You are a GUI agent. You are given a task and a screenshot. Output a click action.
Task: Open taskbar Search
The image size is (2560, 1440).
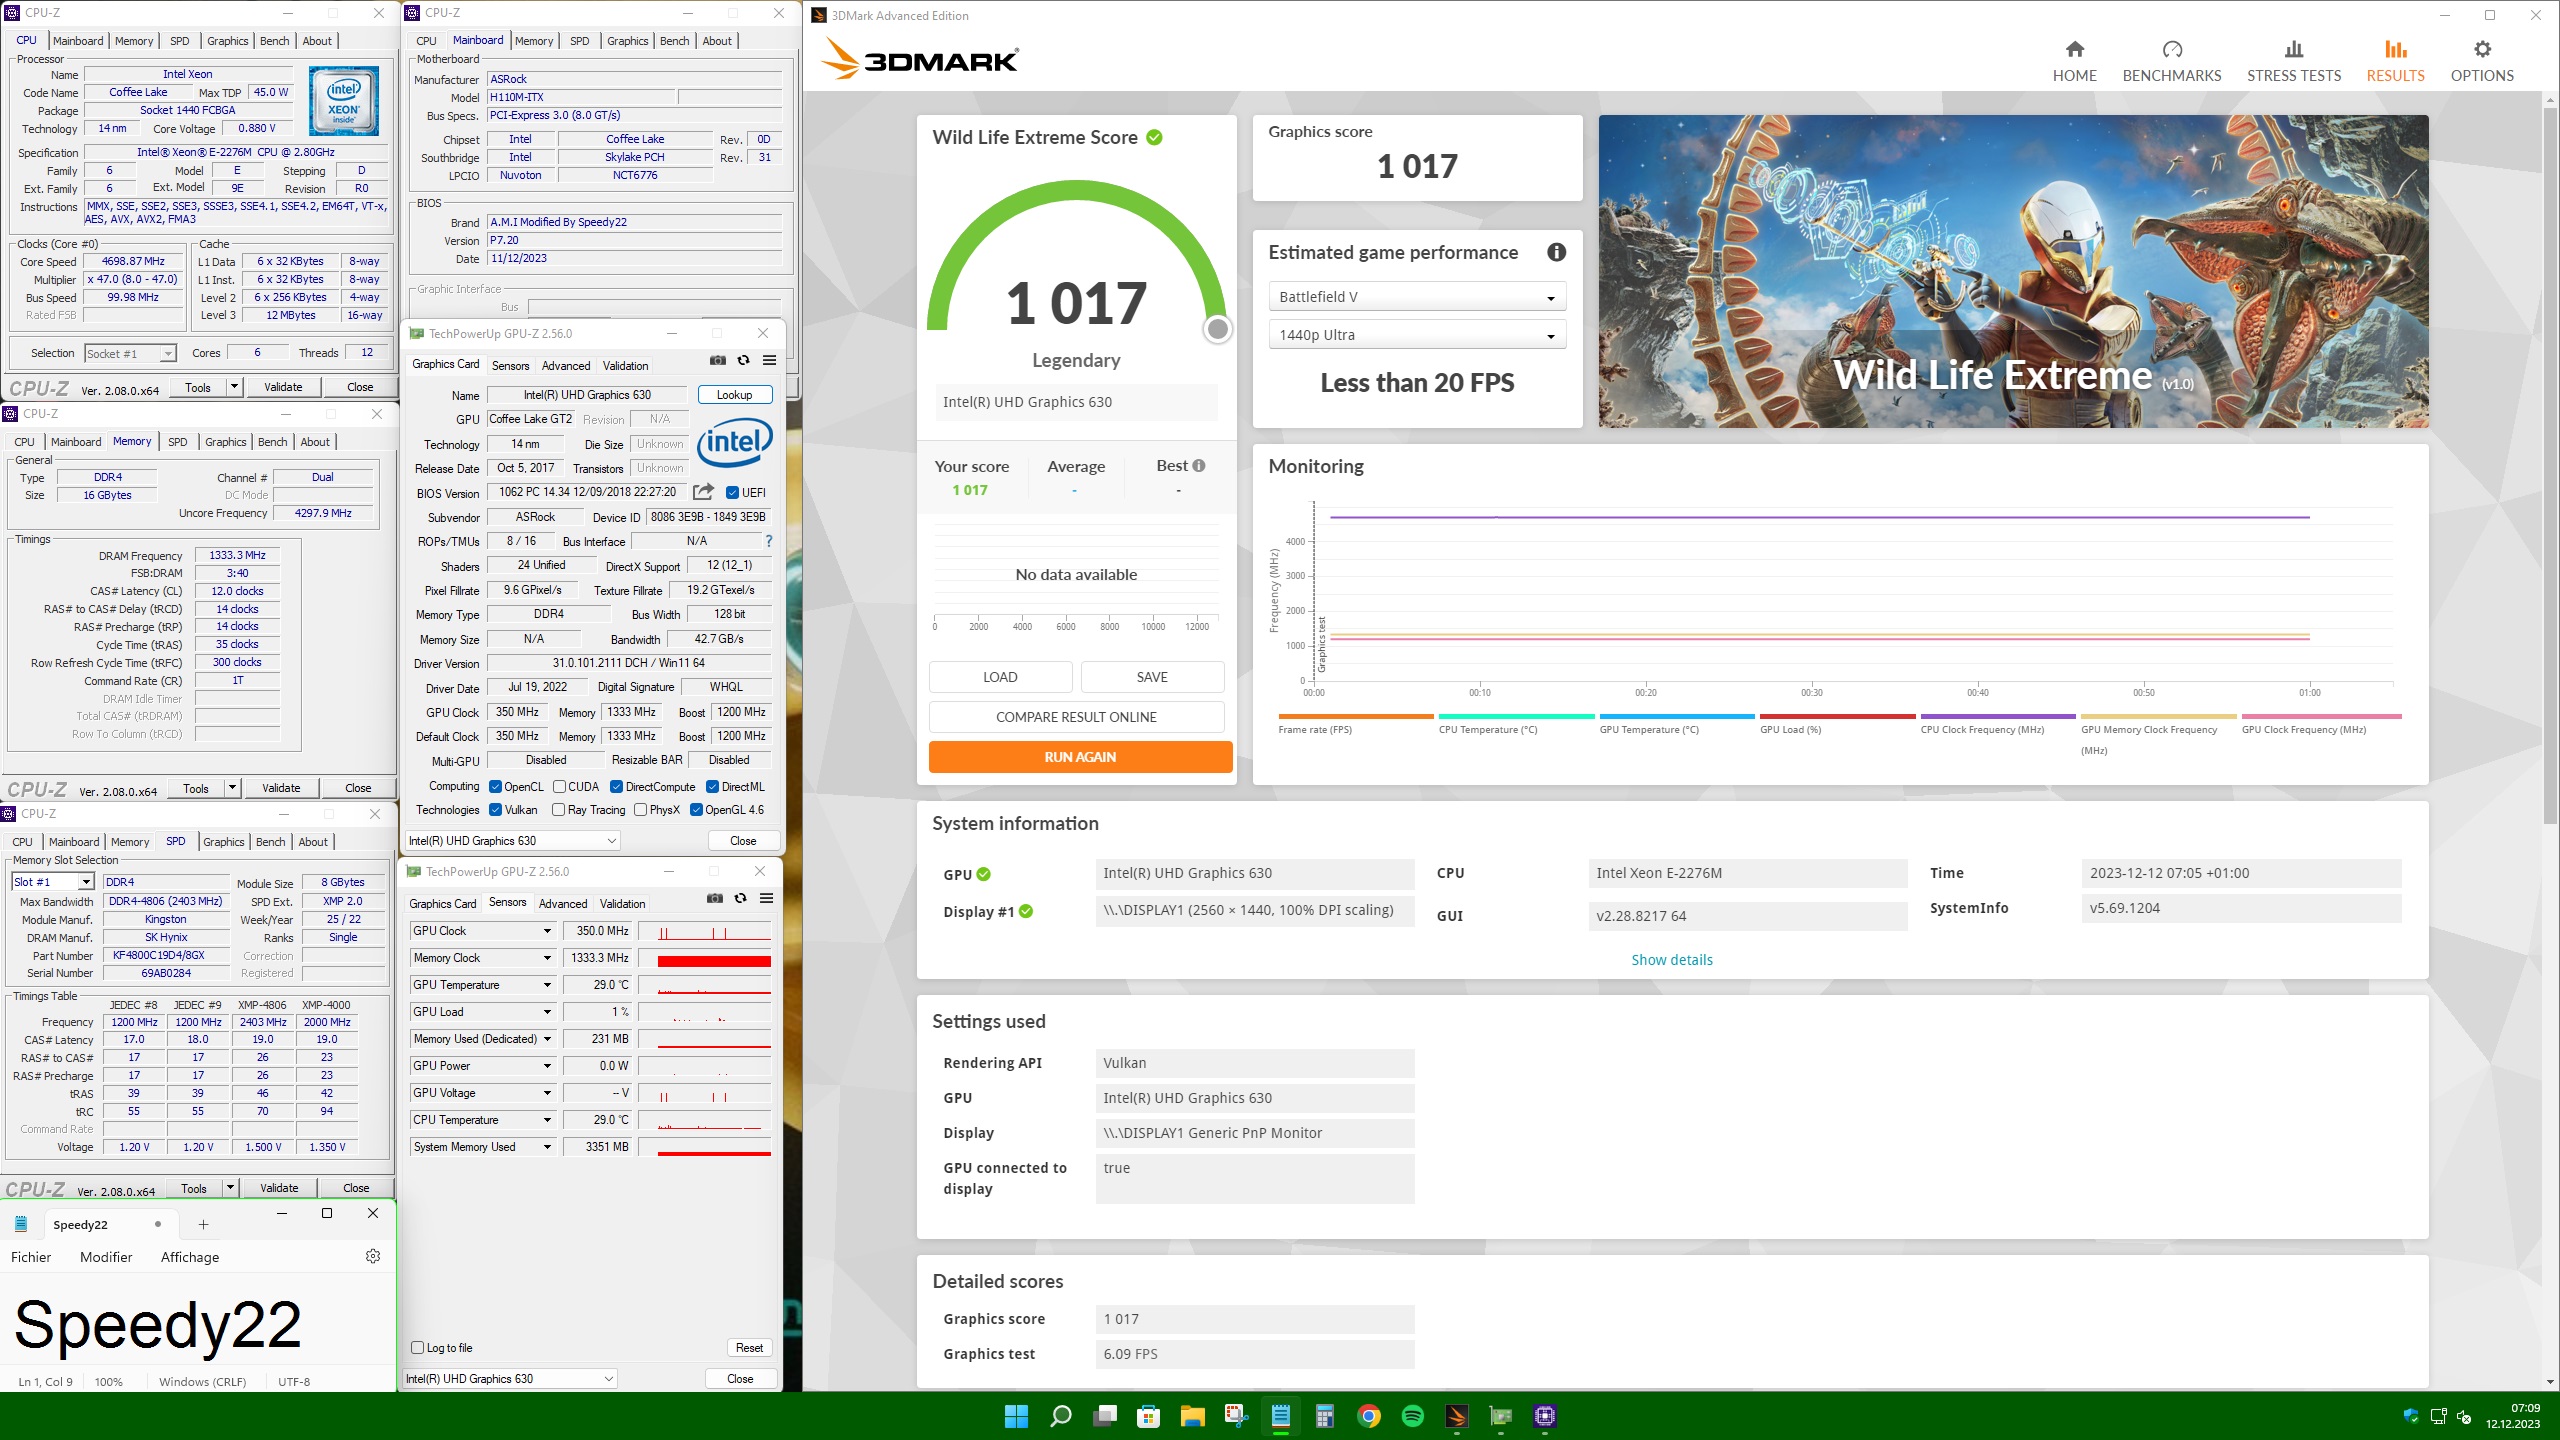tap(1060, 1415)
